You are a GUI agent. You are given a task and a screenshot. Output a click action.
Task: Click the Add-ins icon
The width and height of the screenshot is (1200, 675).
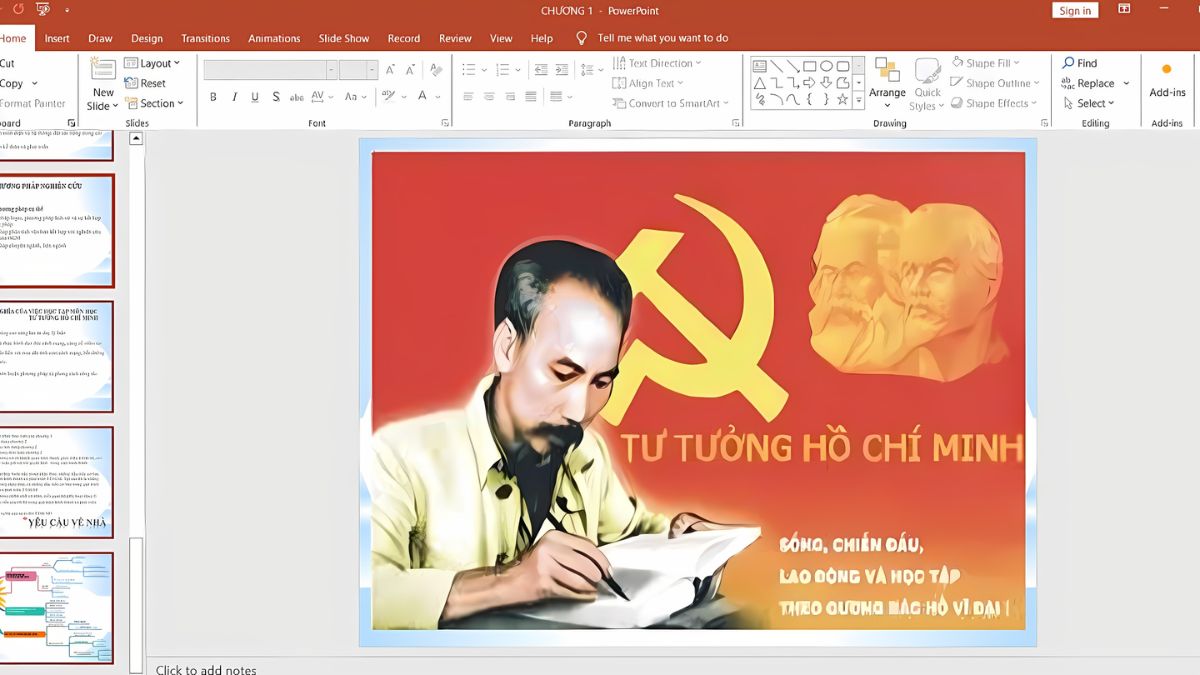(x=1166, y=69)
